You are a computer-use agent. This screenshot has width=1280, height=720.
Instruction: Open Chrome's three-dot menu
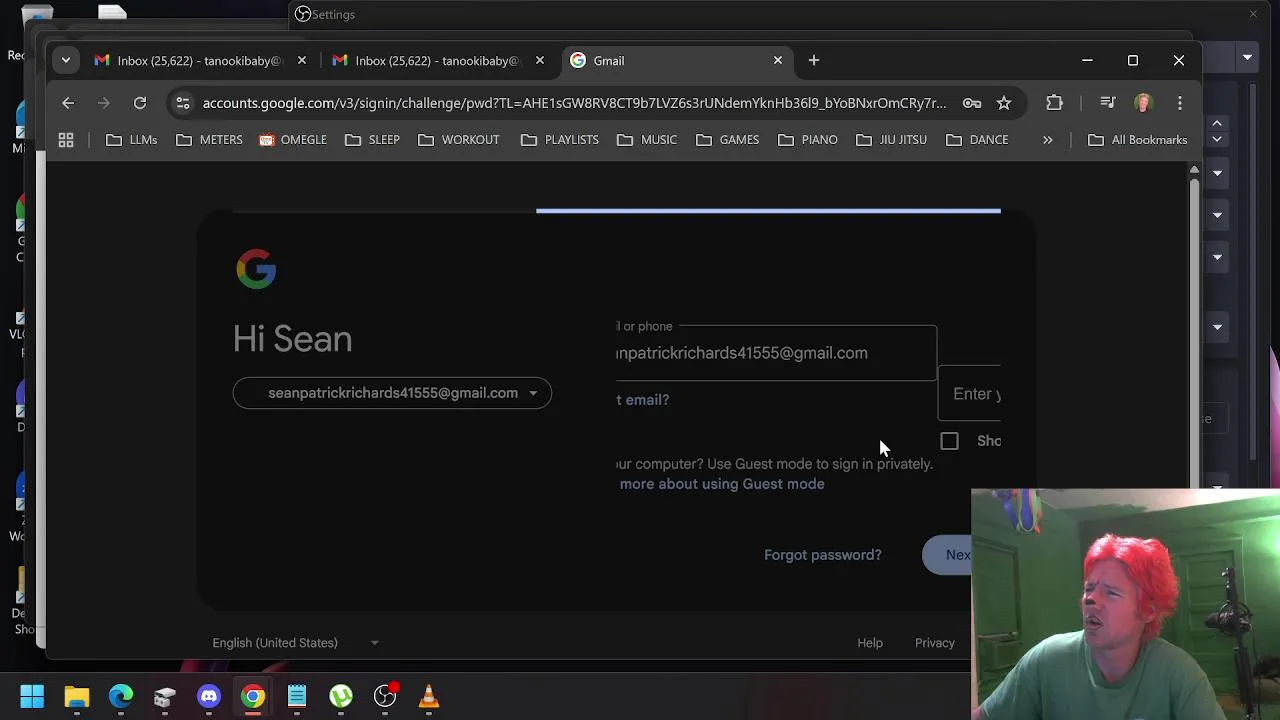[1180, 103]
